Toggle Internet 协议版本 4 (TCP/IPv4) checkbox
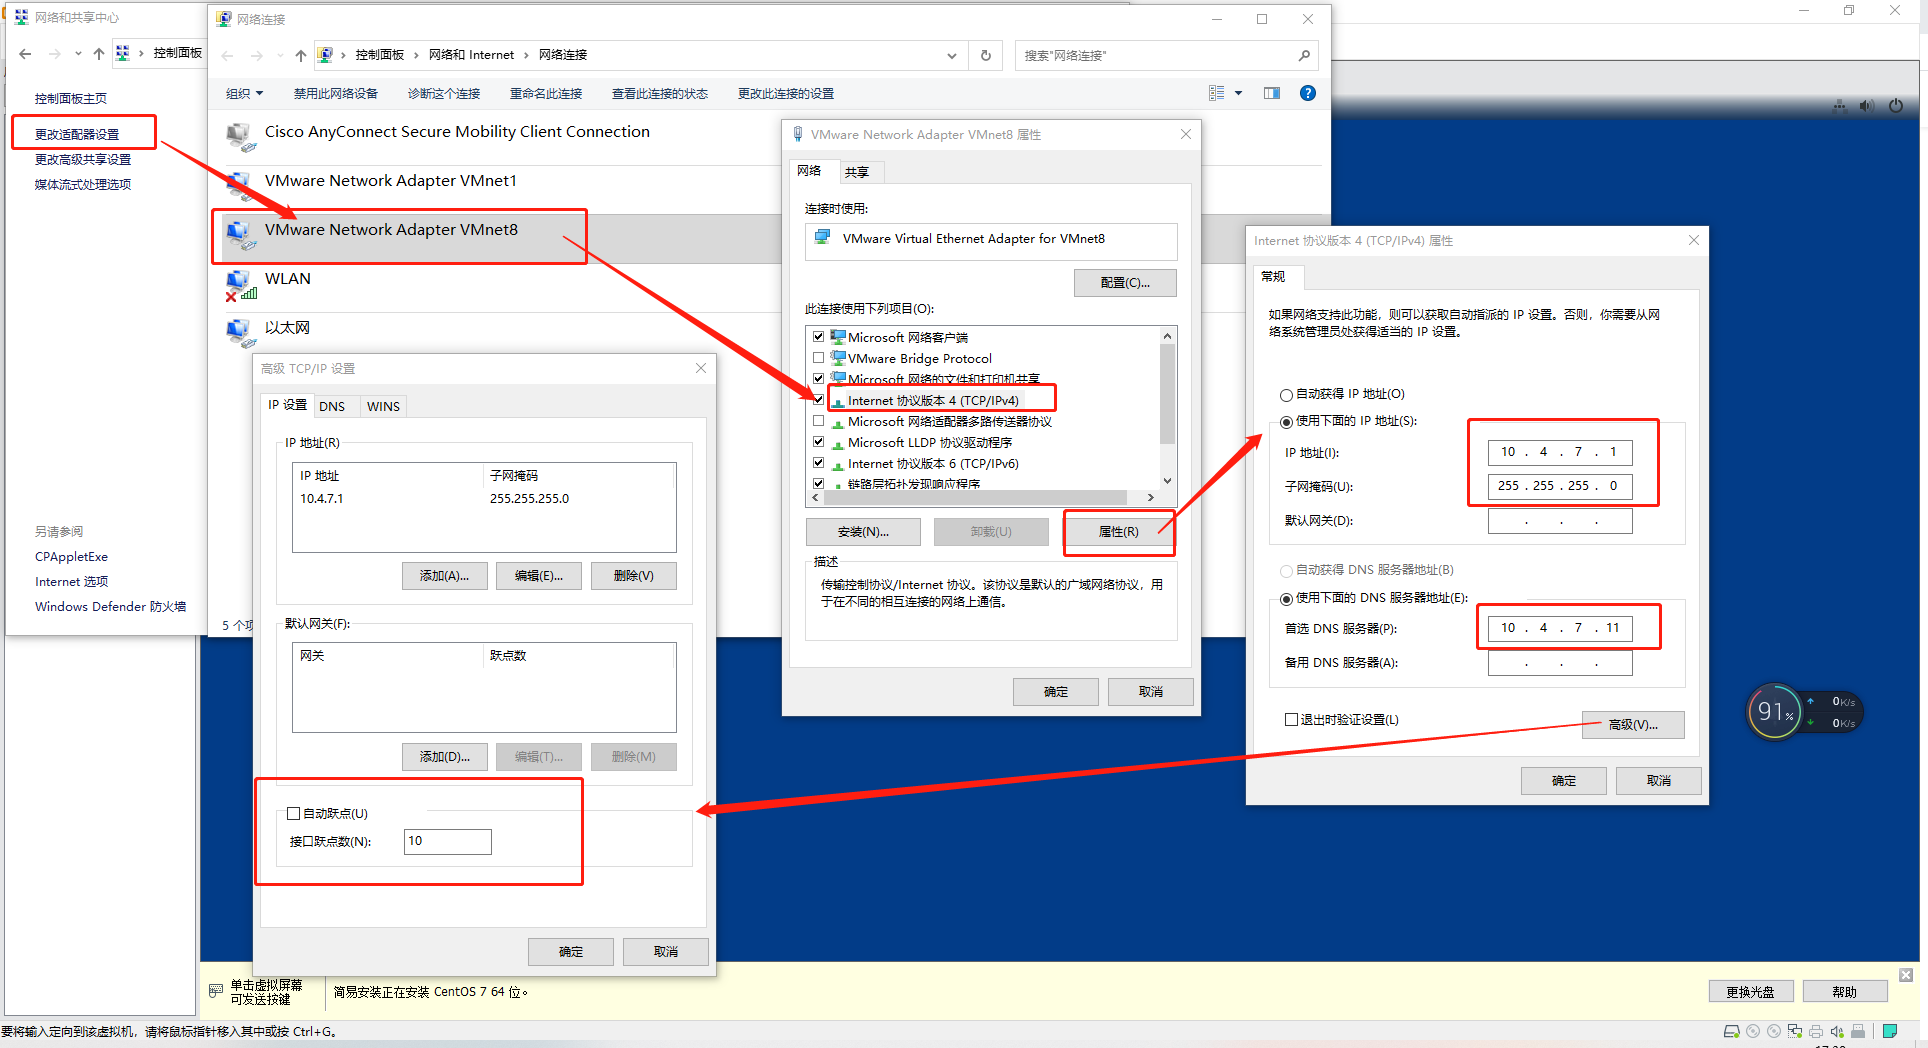This screenshot has width=1928, height=1048. pos(818,400)
